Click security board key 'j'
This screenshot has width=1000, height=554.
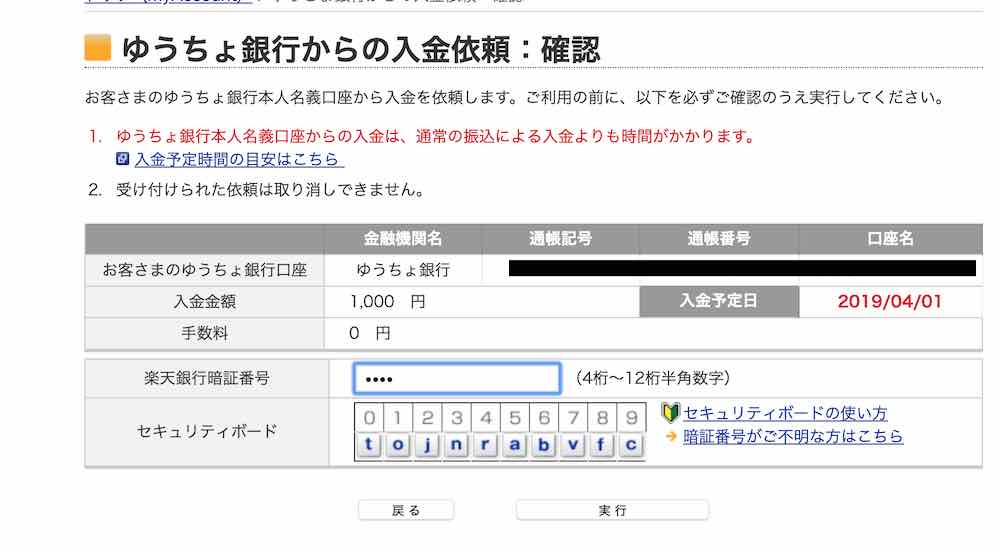tap(427, 445)
